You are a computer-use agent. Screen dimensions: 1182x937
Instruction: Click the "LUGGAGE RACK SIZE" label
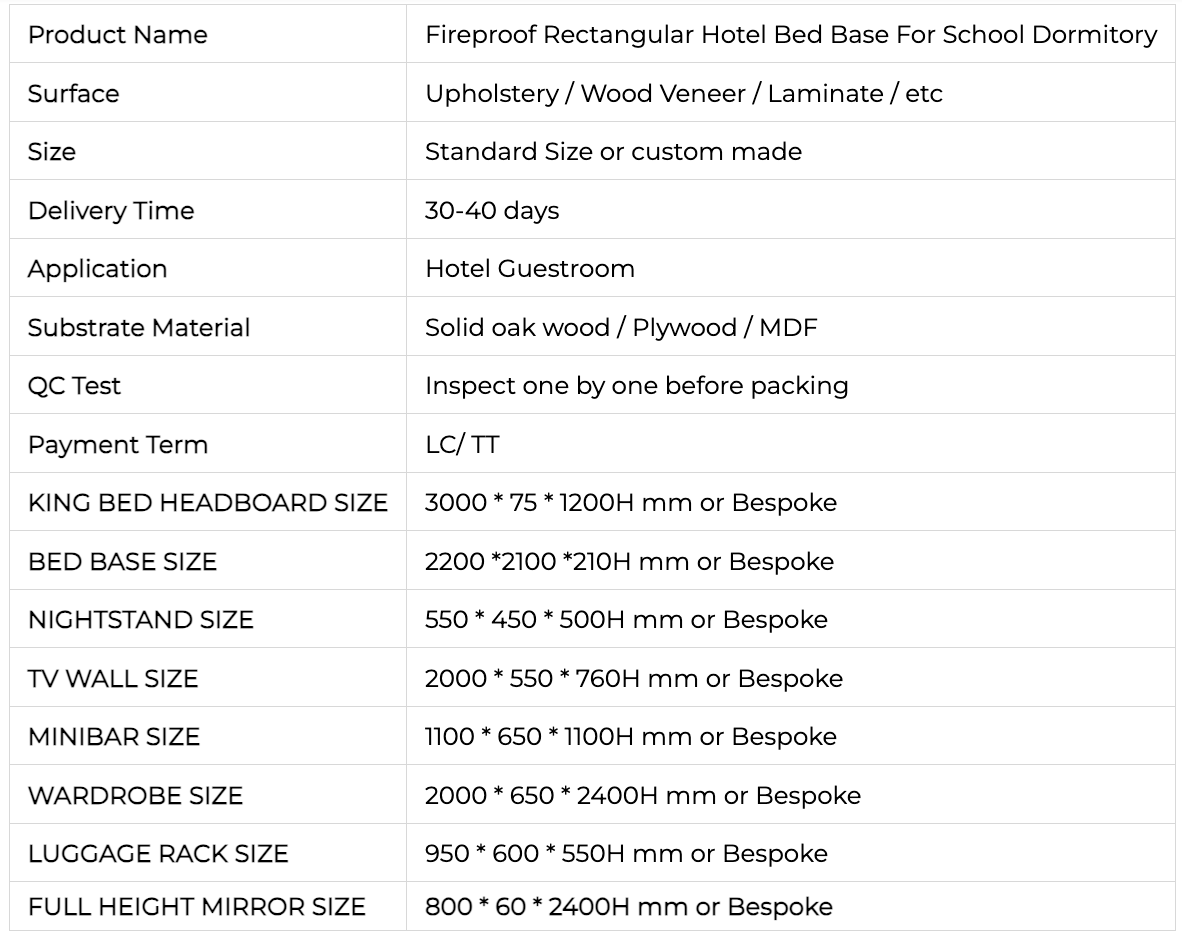(158, 854)
